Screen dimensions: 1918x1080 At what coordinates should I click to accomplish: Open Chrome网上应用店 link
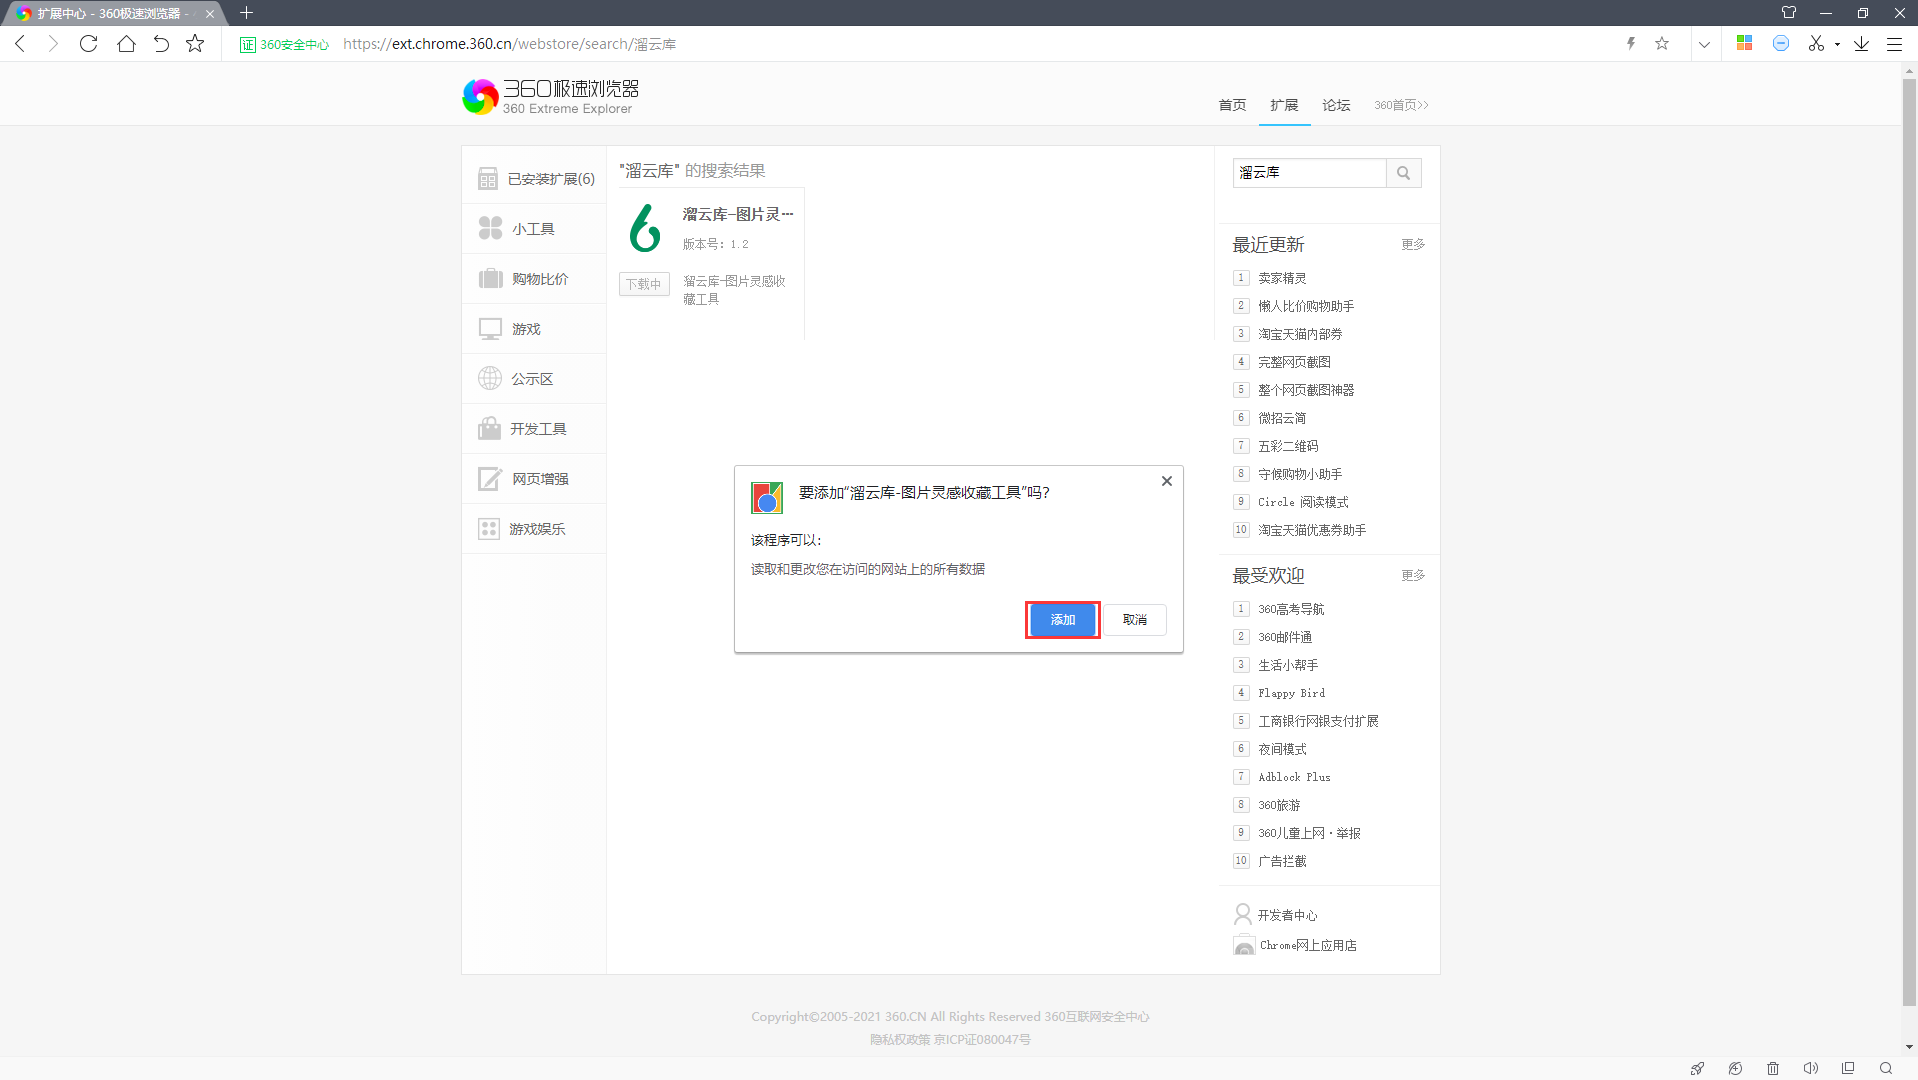[x=1308, y=945]
